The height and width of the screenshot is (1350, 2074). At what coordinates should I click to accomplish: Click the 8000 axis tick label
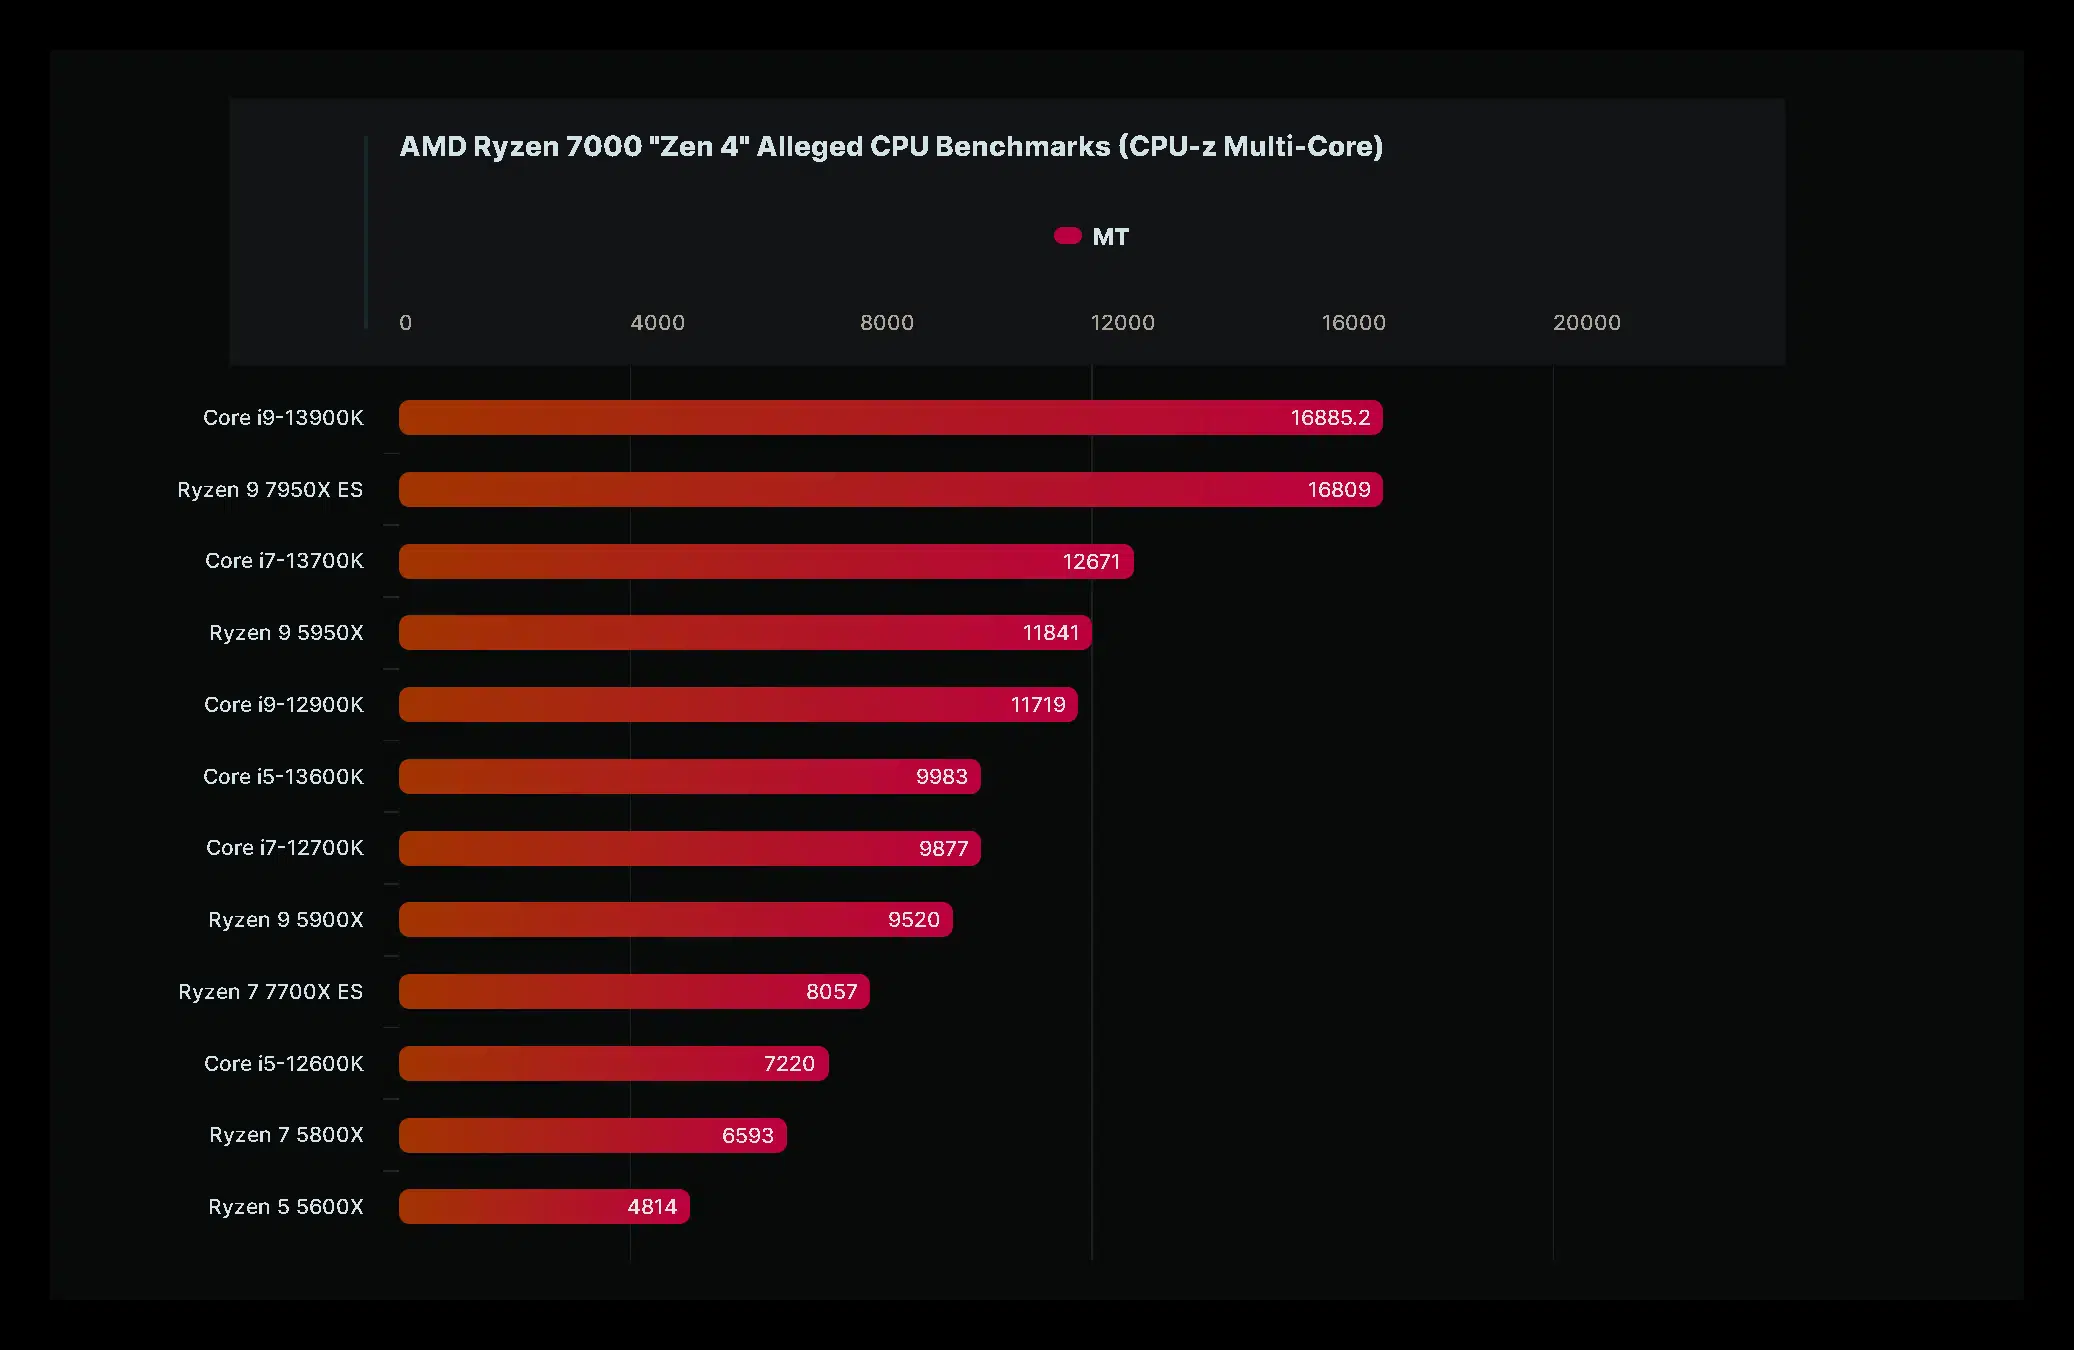coord(887,323)
